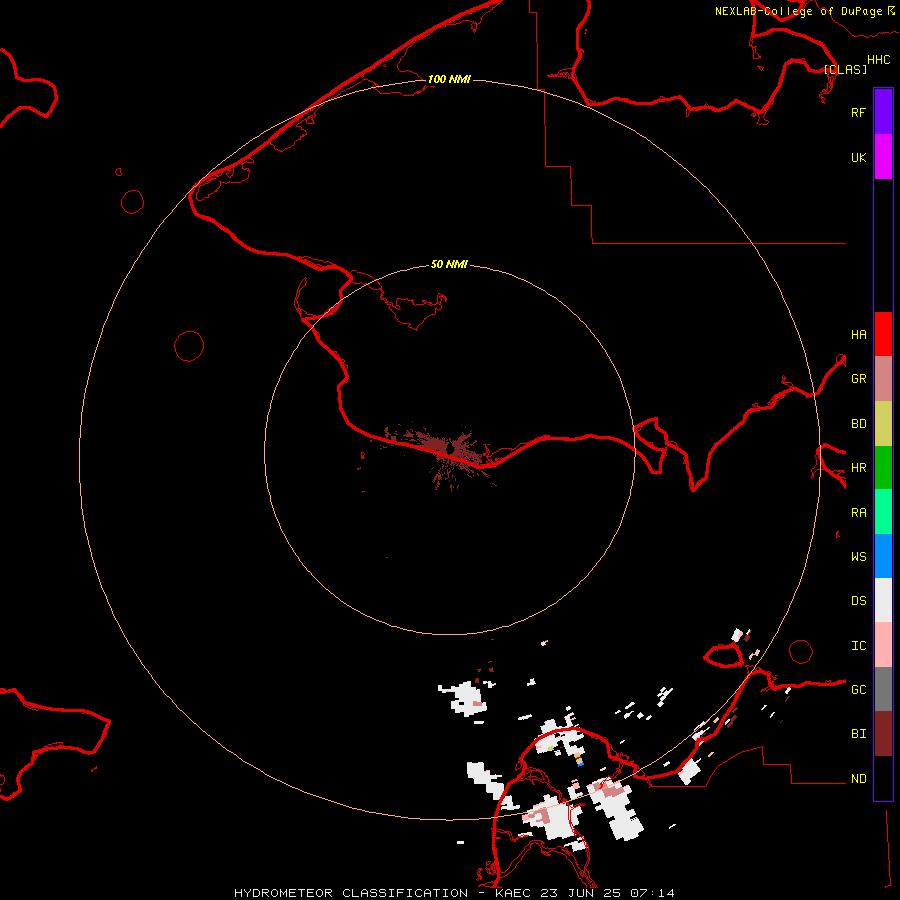The width and height of the screenshot is (900, 900).
Task: Click the HR green legend swatch
Action: tap(883, 467)
